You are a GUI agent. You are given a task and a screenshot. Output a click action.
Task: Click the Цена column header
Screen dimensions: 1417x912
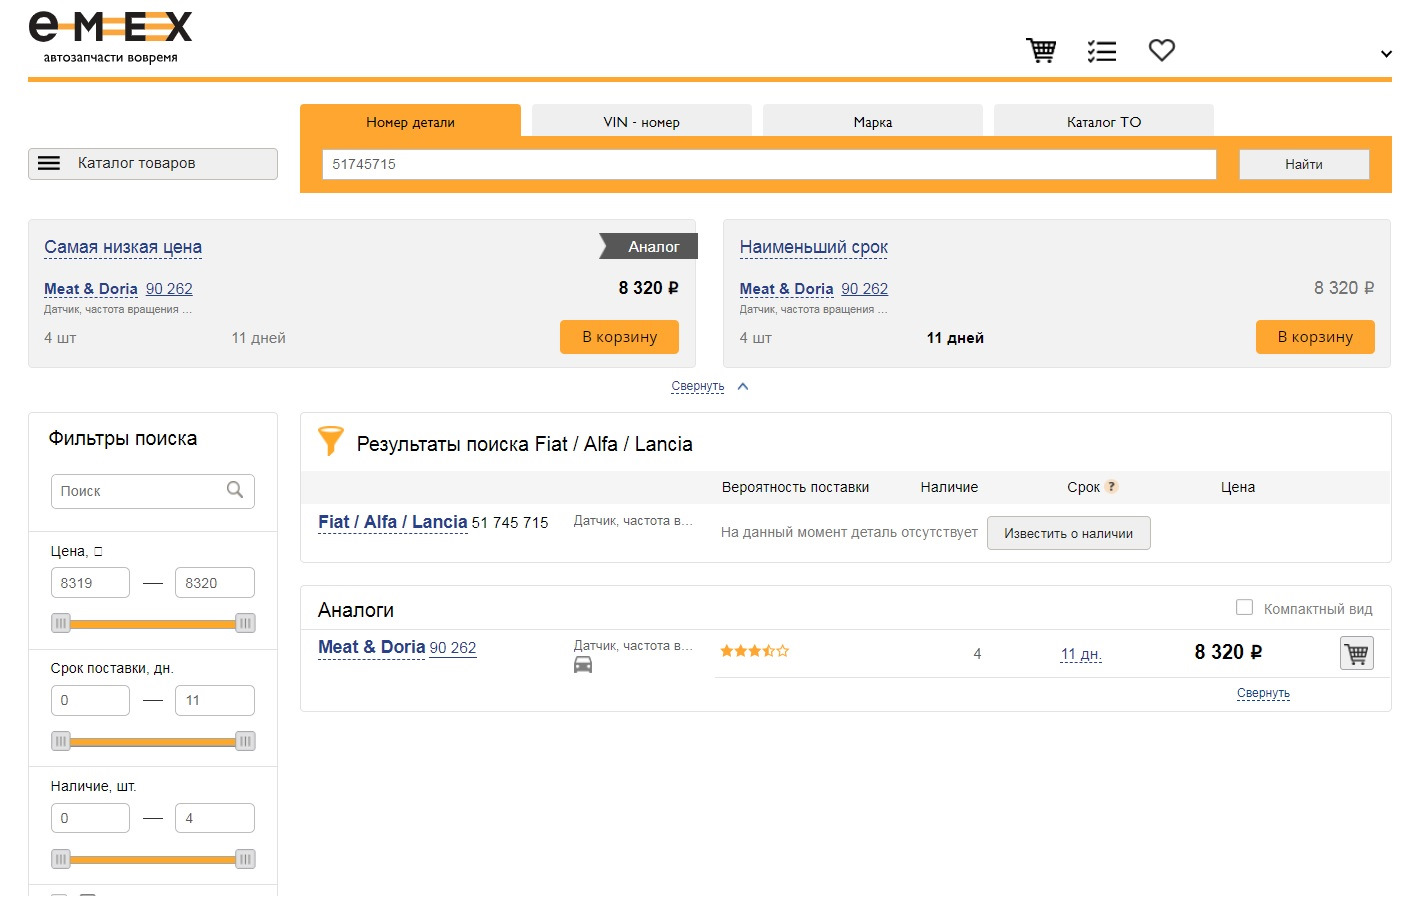coord(1238,487)
